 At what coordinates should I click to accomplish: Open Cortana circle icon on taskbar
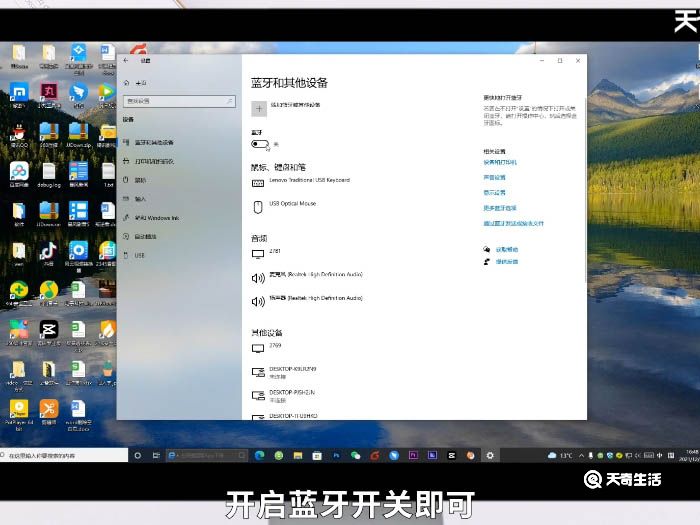click(138, 455)
